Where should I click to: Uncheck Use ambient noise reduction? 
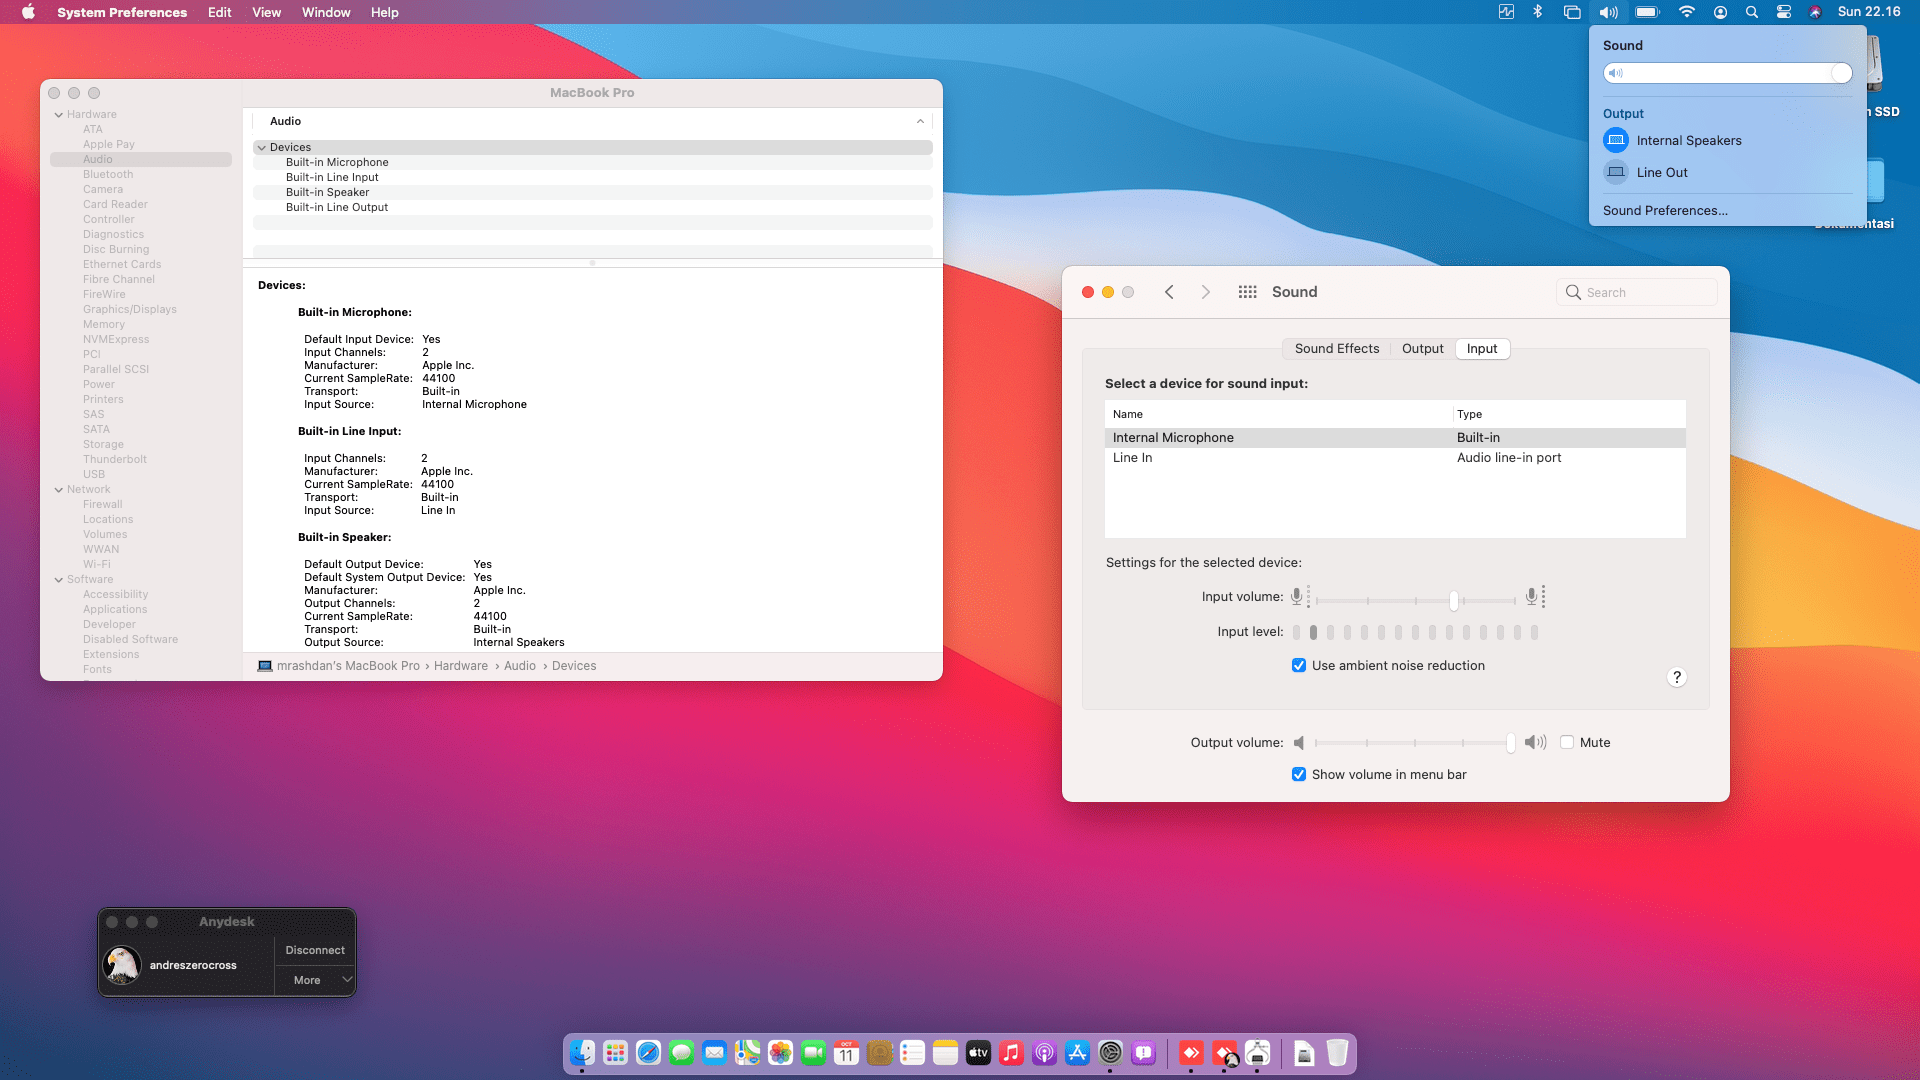click(x=1298, y=665)
